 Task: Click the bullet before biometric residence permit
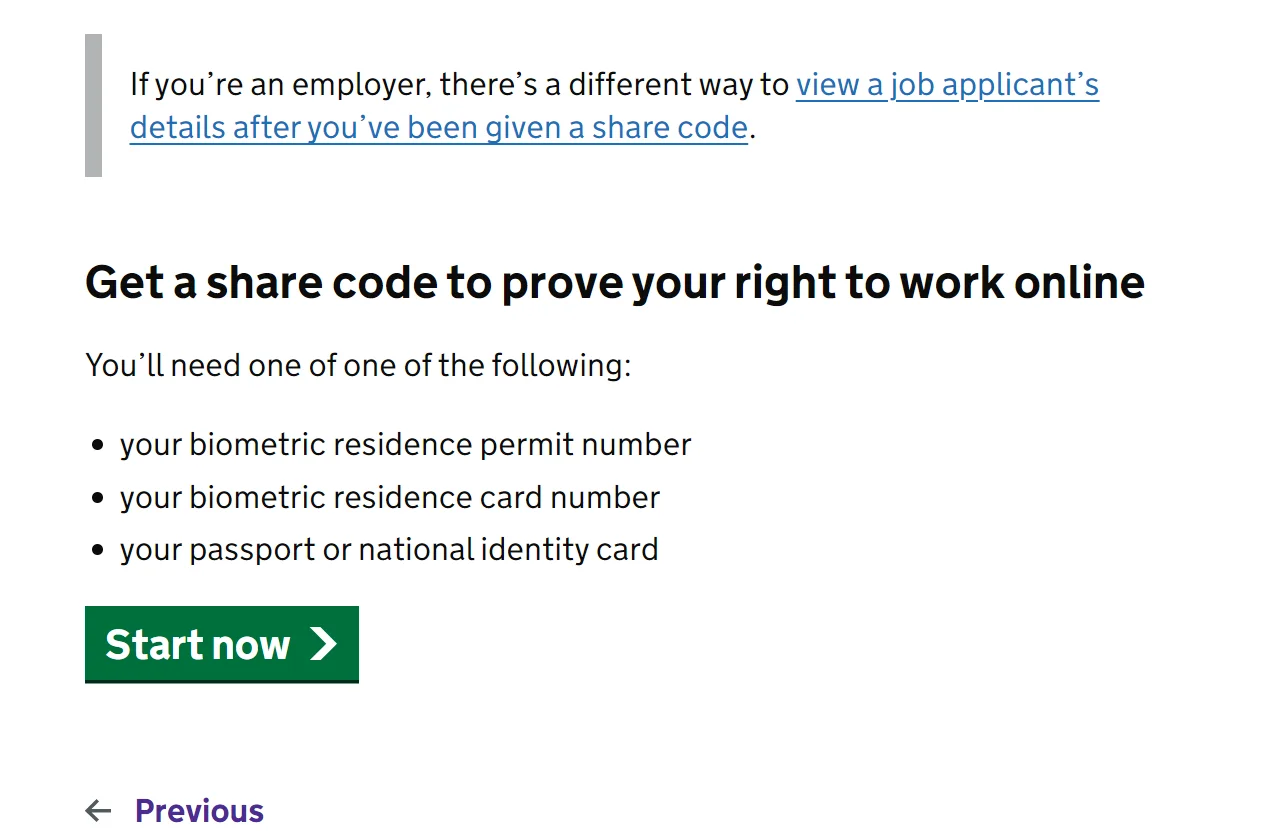(x=97, y=445)
